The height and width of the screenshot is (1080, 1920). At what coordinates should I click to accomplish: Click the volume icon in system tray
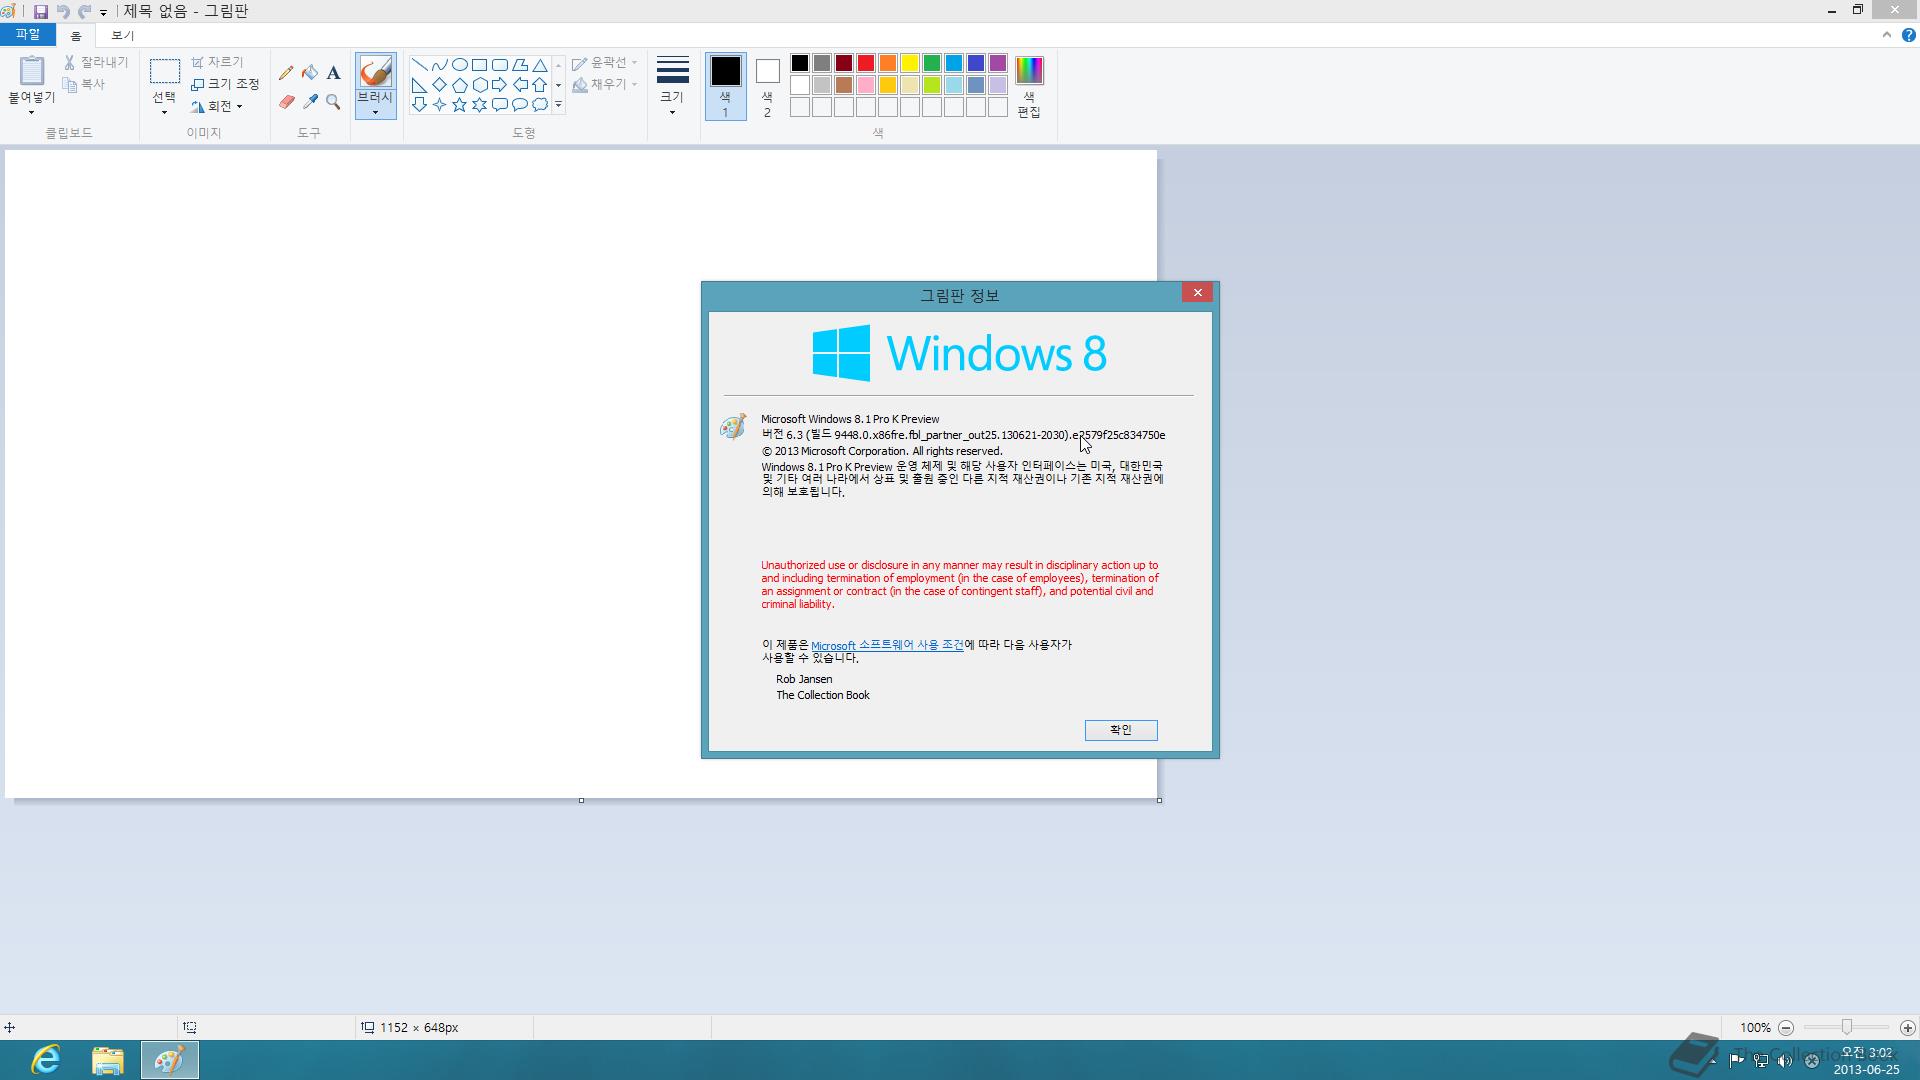coord(1785,1061)
